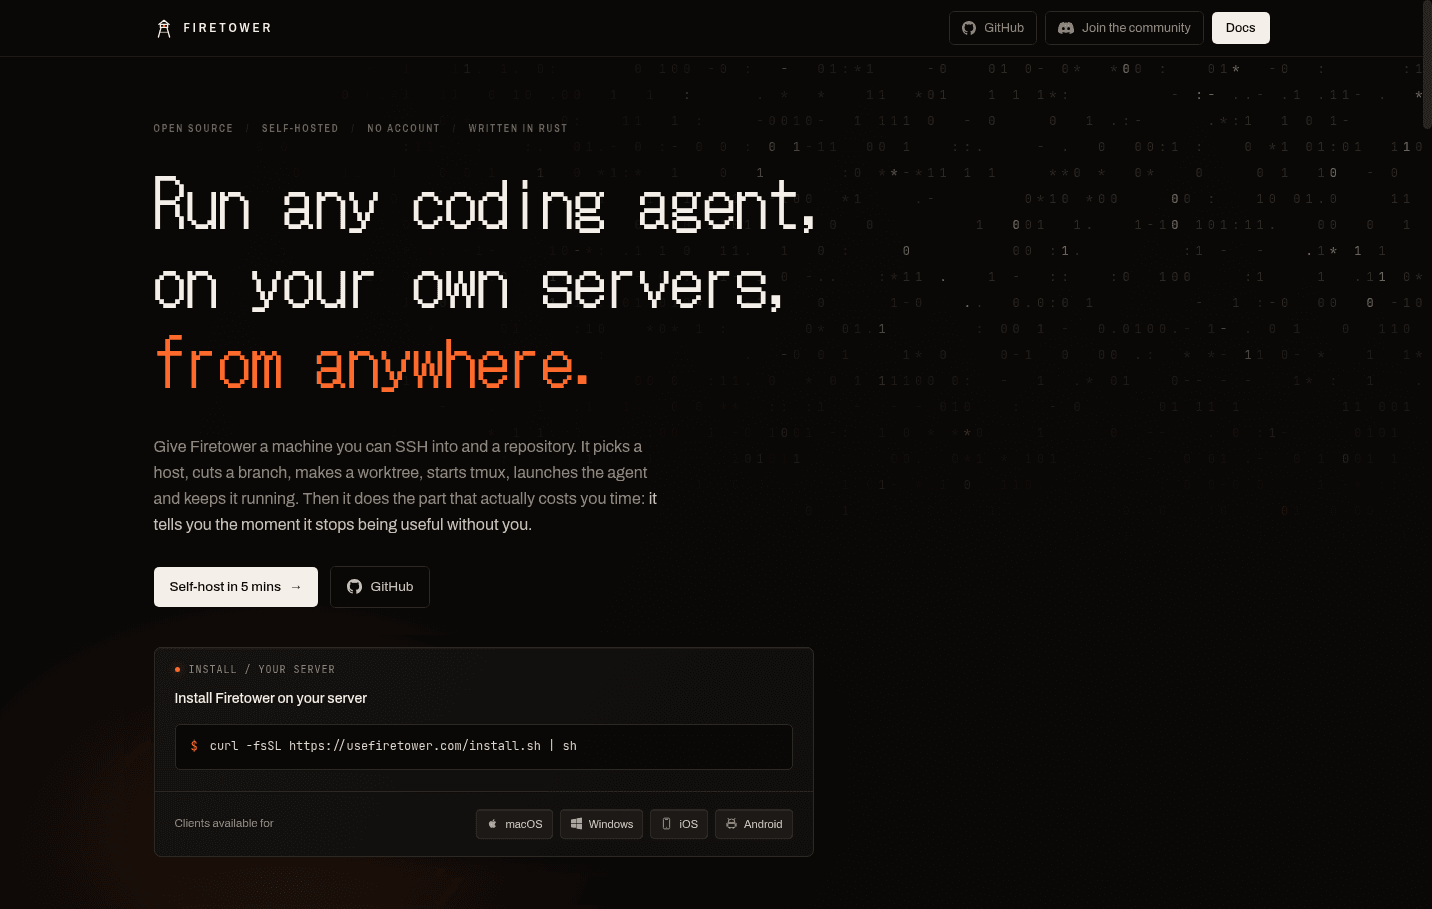Viewport: 1432px width, 909px height.
Task: Click the FIRETOWER brand name
Action: (228, 28)
